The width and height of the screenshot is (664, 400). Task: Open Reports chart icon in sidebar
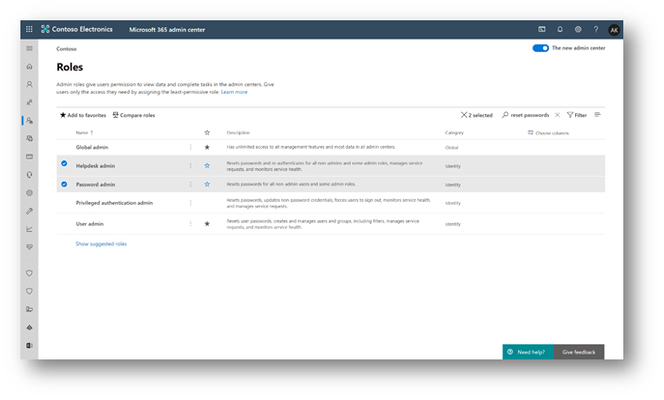(x=29, y=229)
